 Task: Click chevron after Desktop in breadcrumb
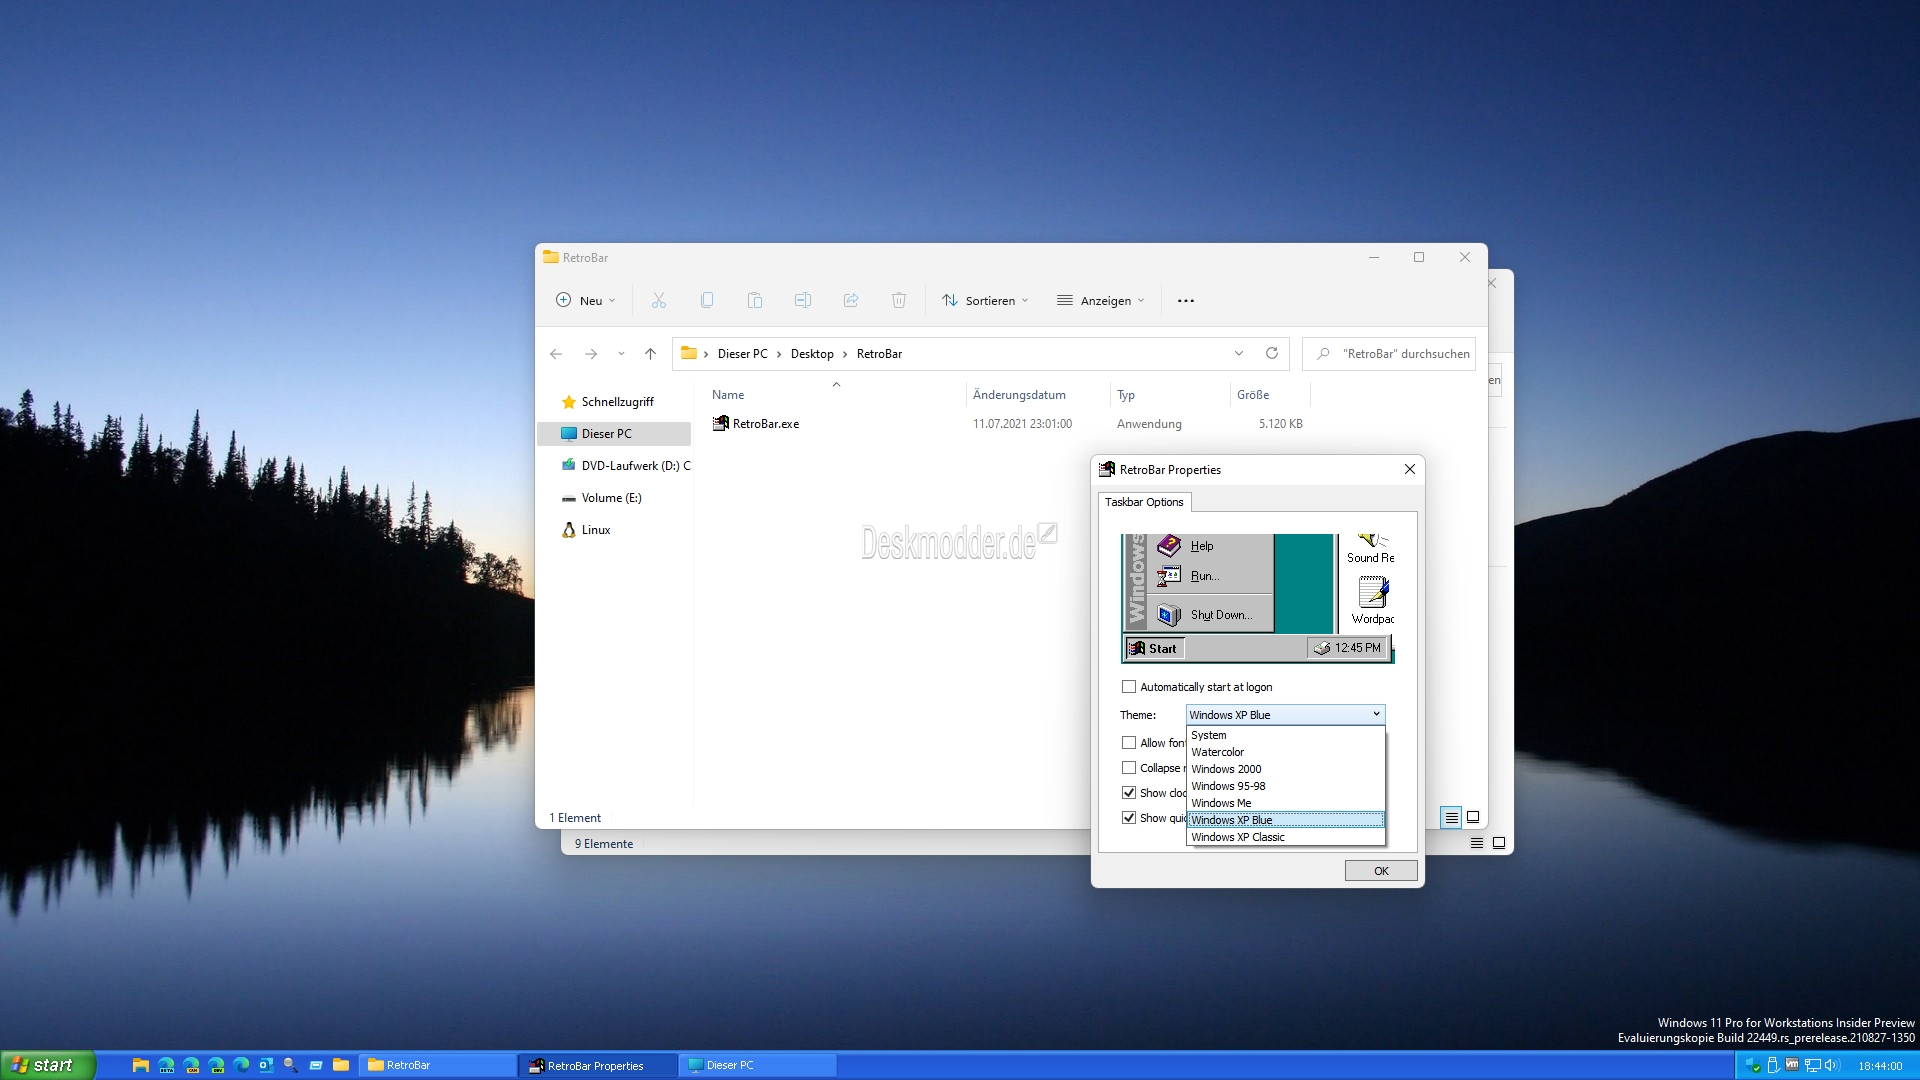coord(845,354)
